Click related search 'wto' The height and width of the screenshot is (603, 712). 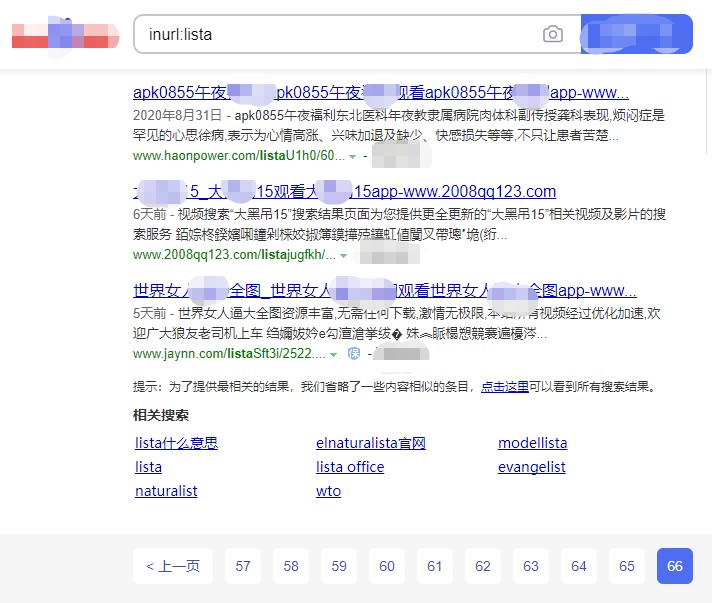click(x=328, y=491)
